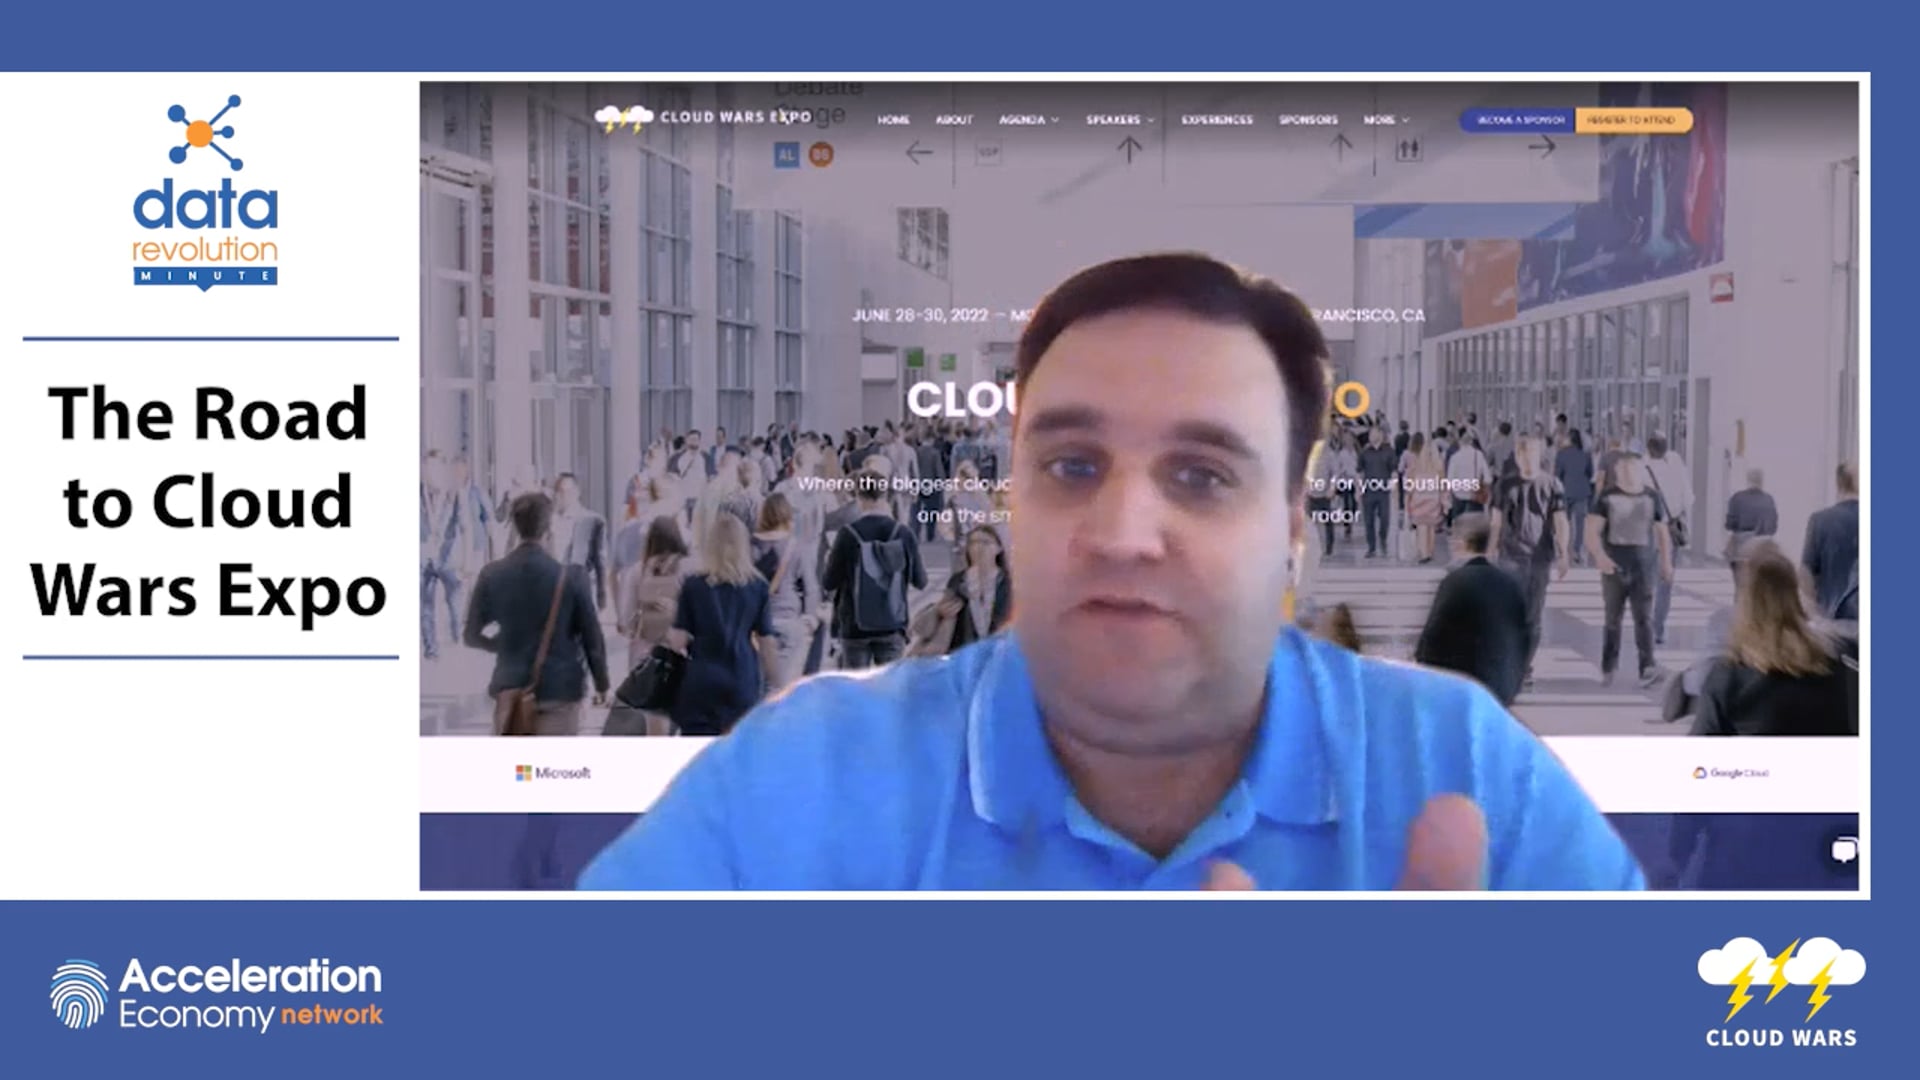Screen dimensions: 1920x1080
Task: Click the Register to Attend button
Action: 1633,120
